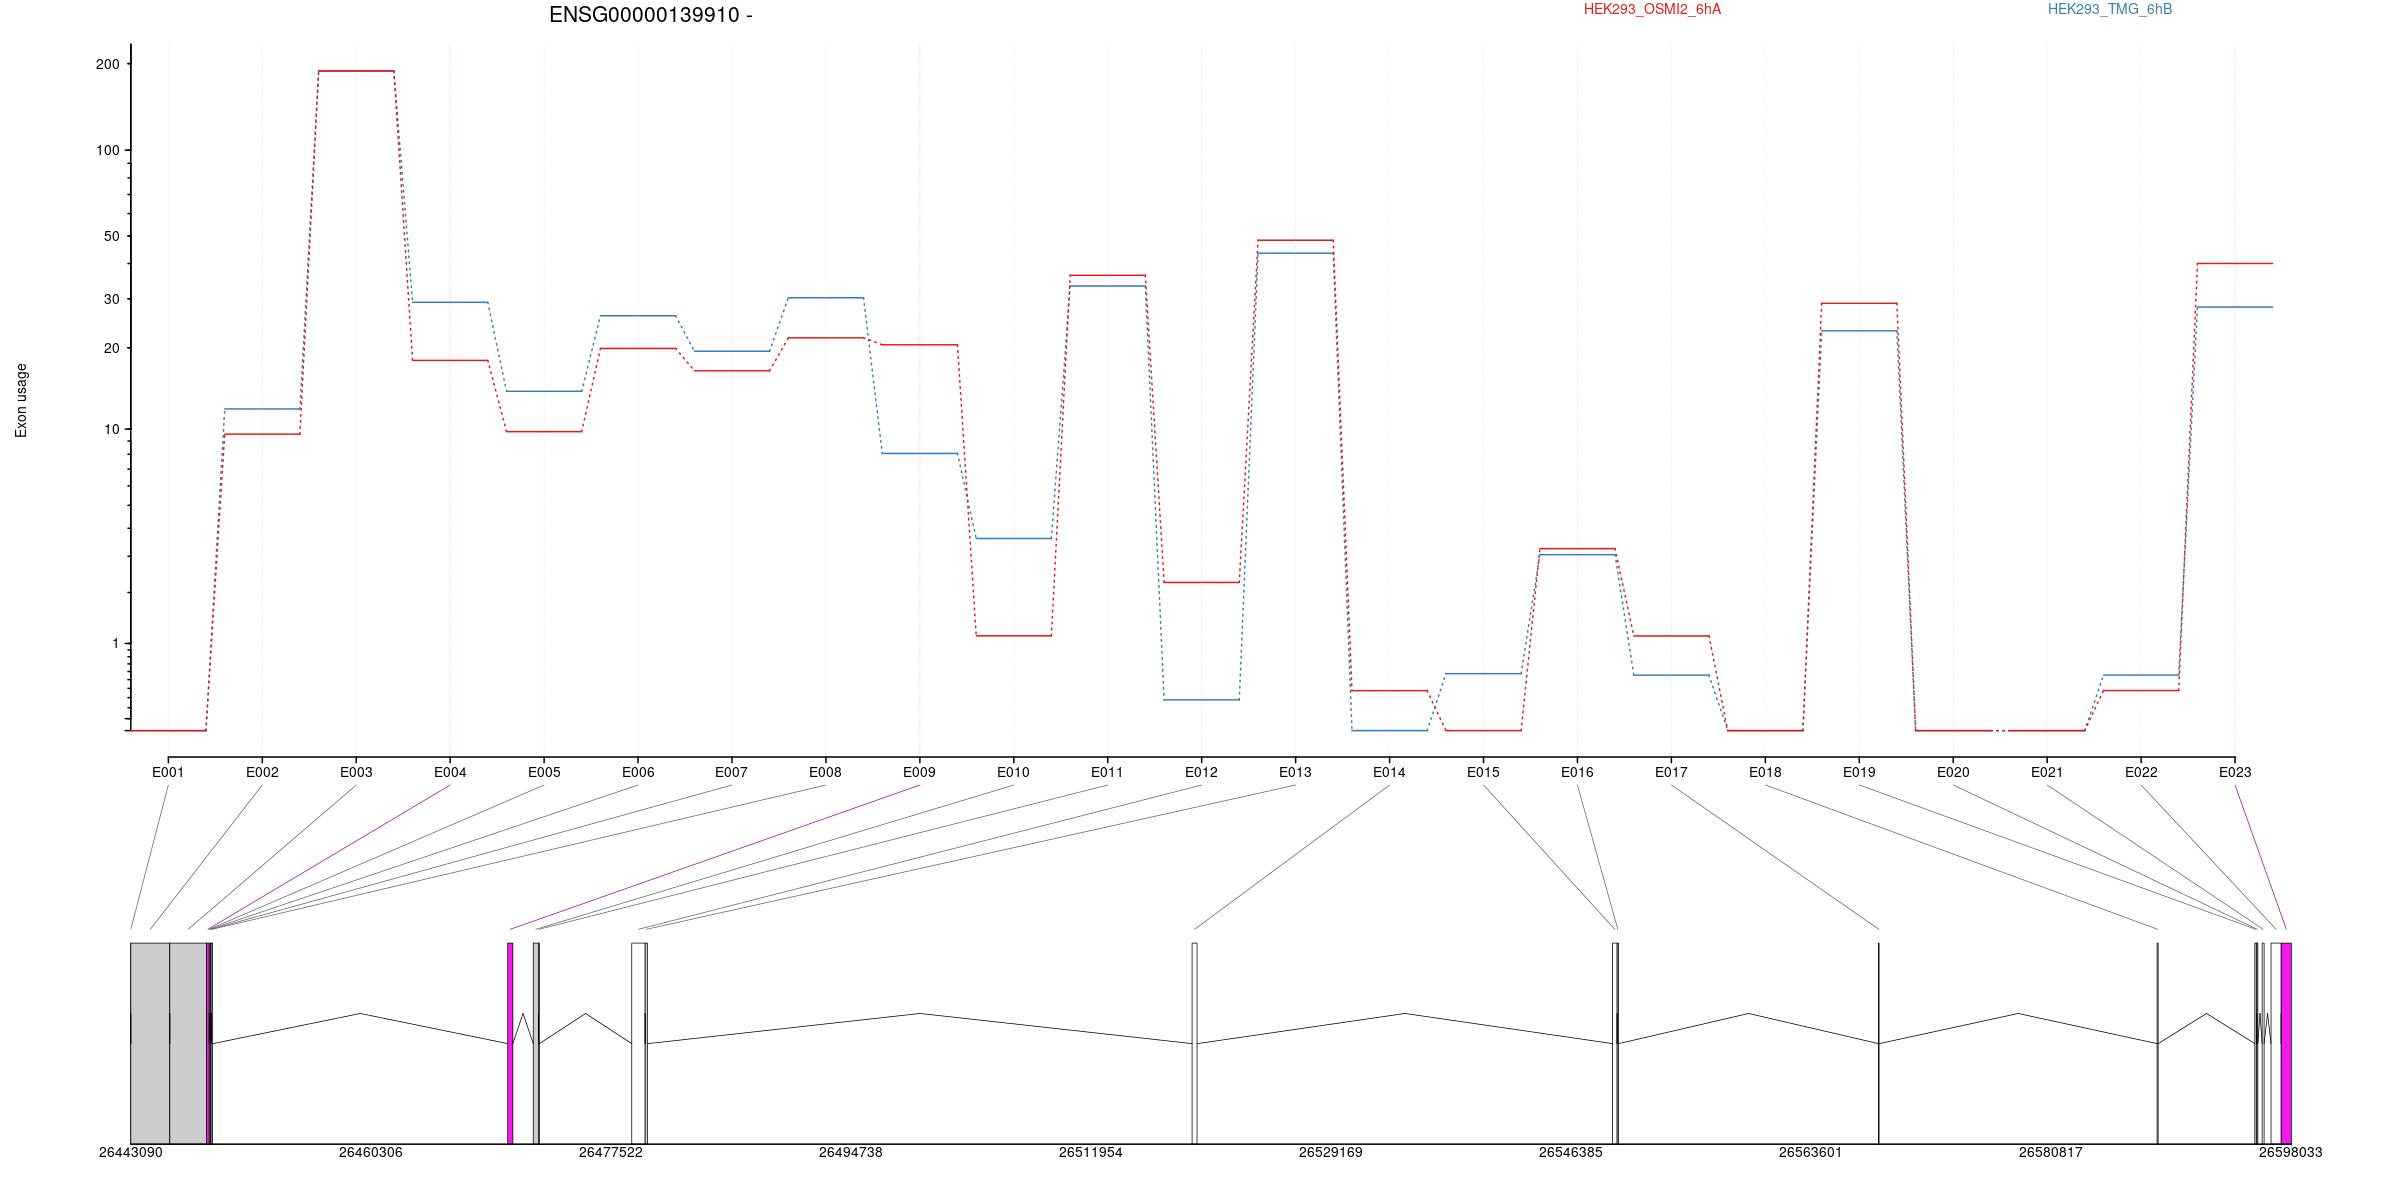The height and width of the screenshot is (1200, 2400).
Task: Click exon label E005
Action: click(544, 772)
